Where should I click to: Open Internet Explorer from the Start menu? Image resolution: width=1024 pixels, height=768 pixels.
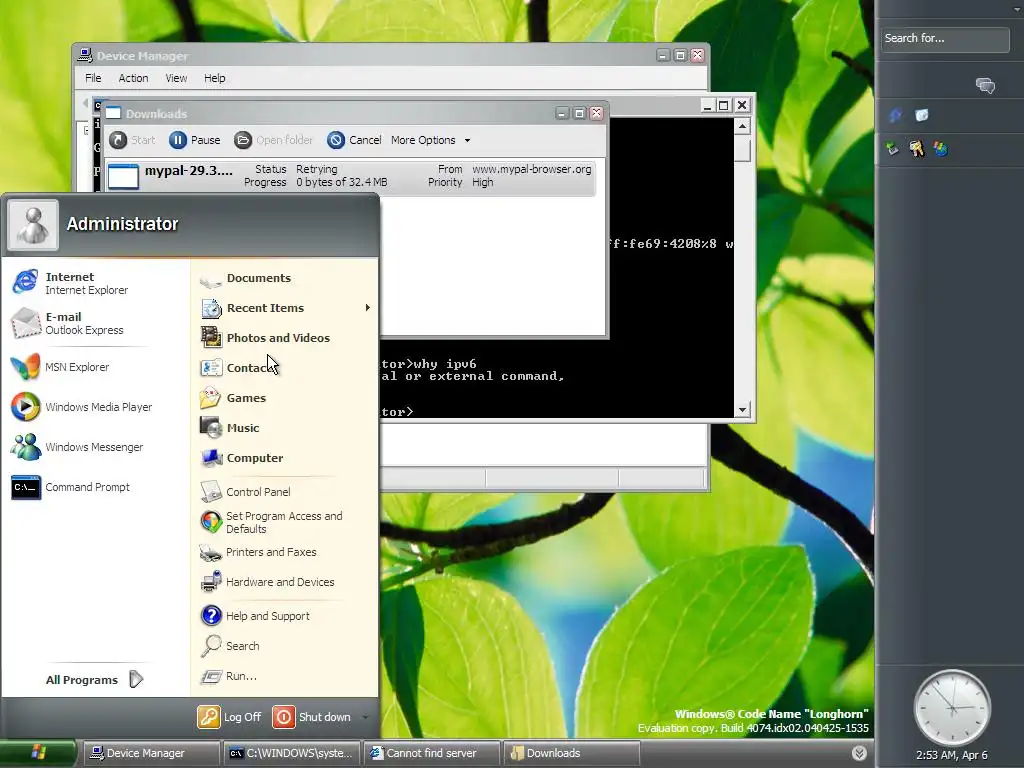(71, 283)
